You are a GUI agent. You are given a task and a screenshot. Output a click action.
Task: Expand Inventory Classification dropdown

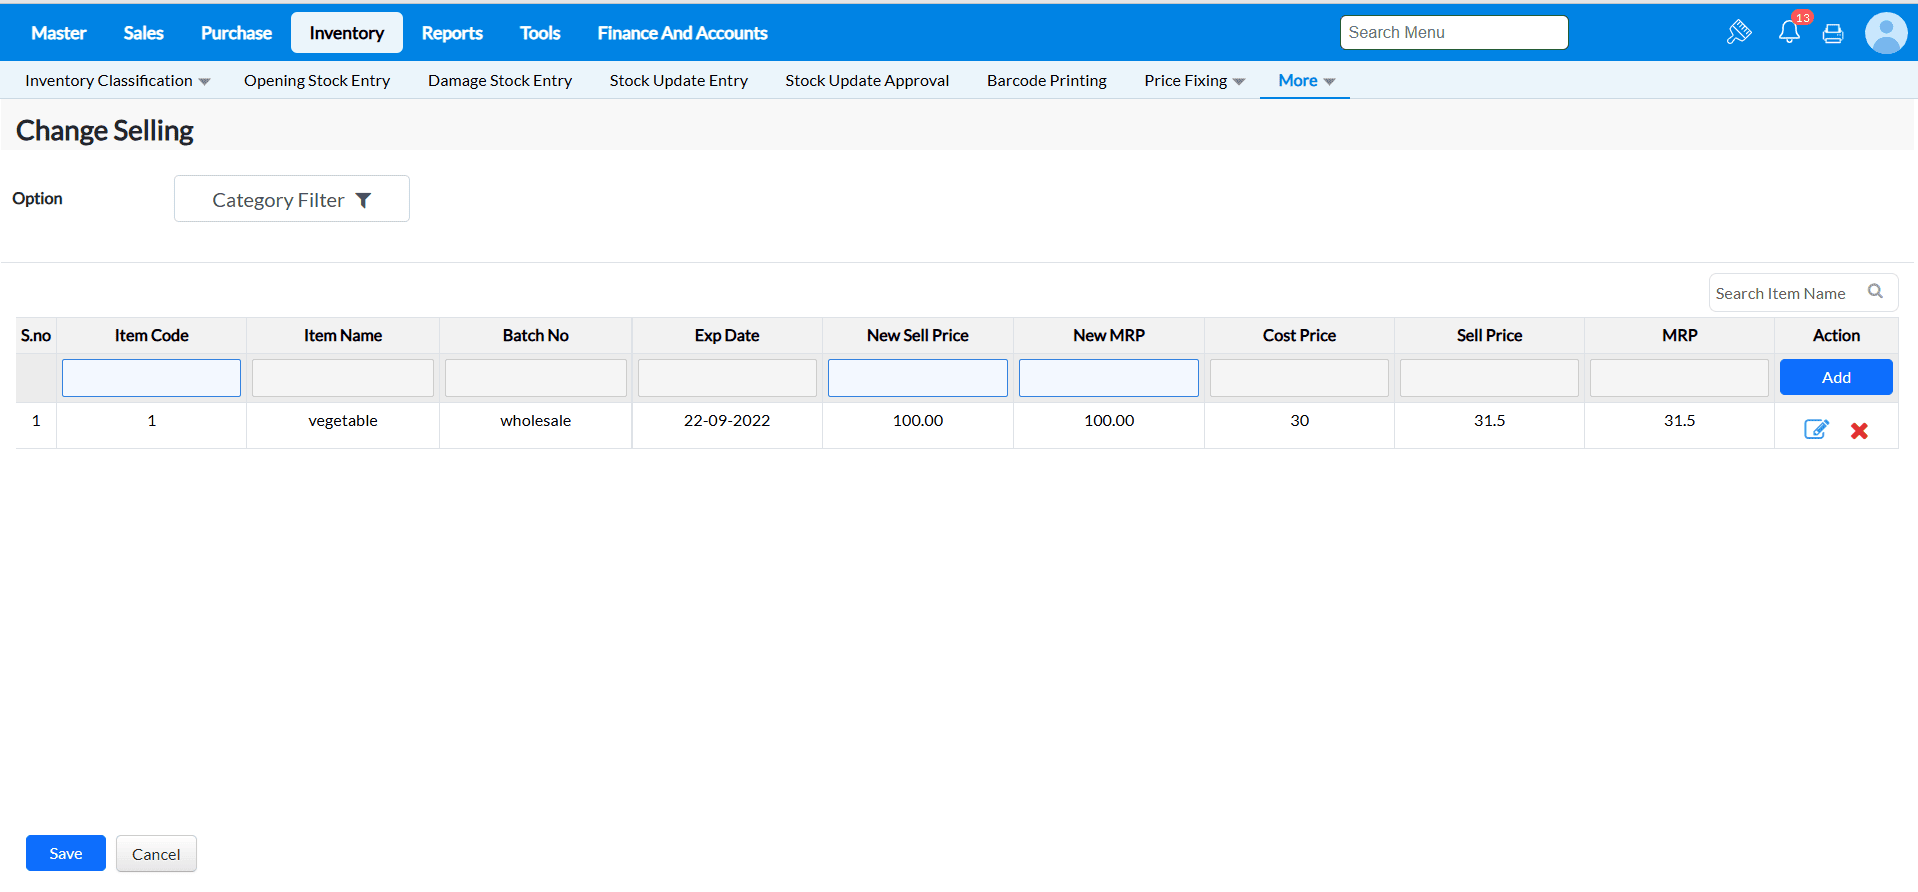[x=117, y=81]
